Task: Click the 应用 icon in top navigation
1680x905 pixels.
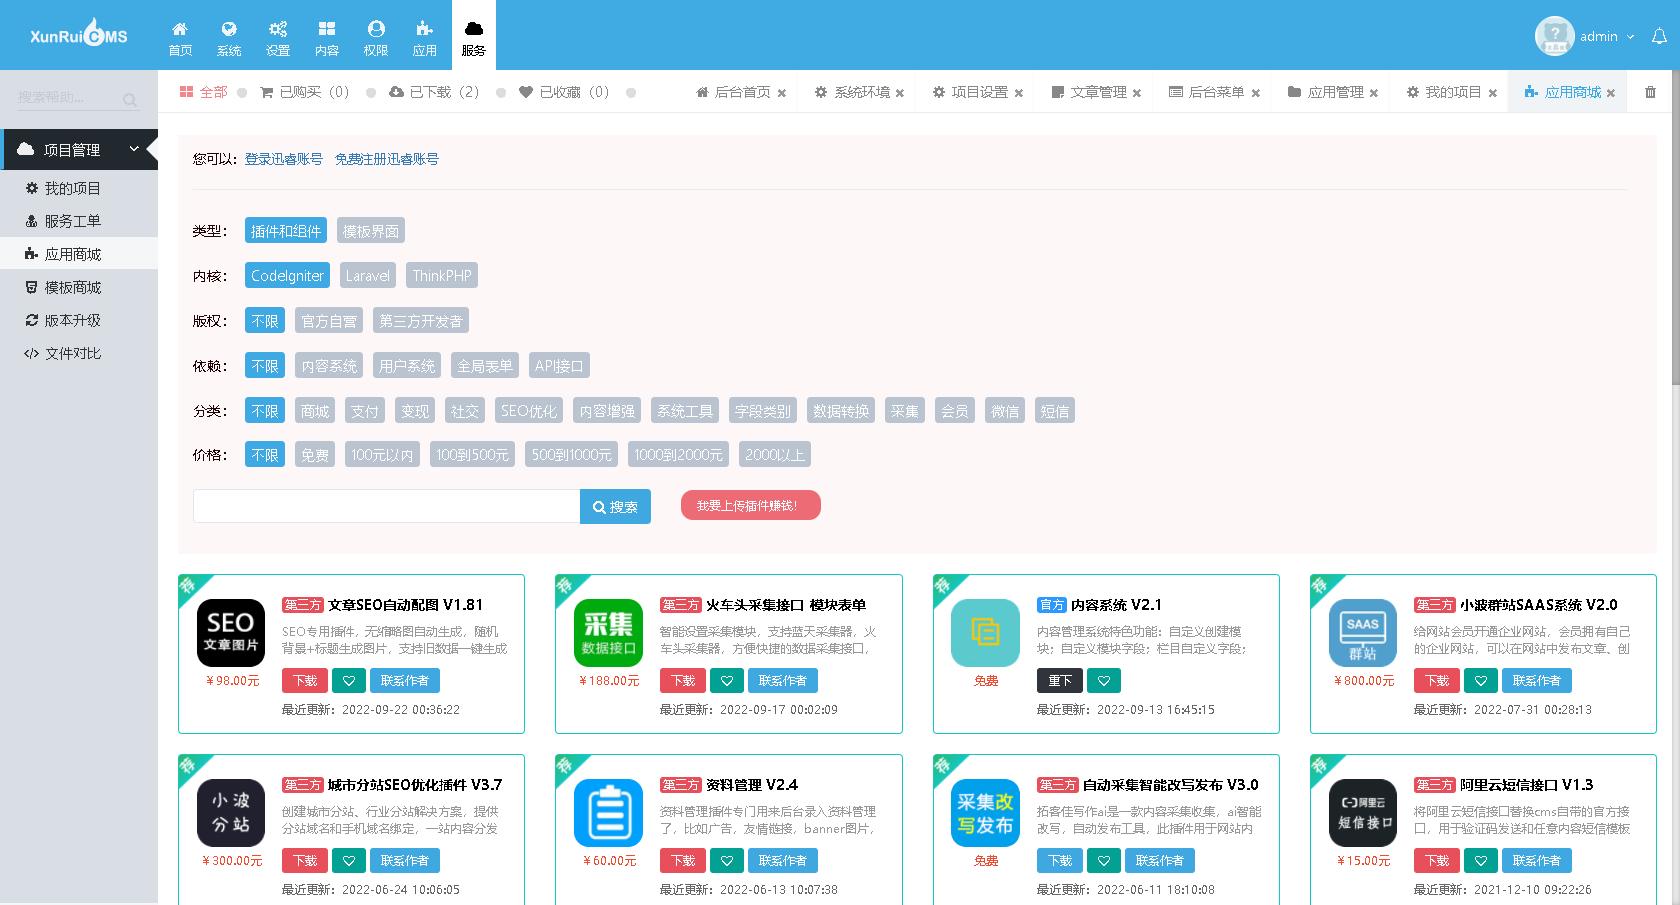Action: coord(424,35)
